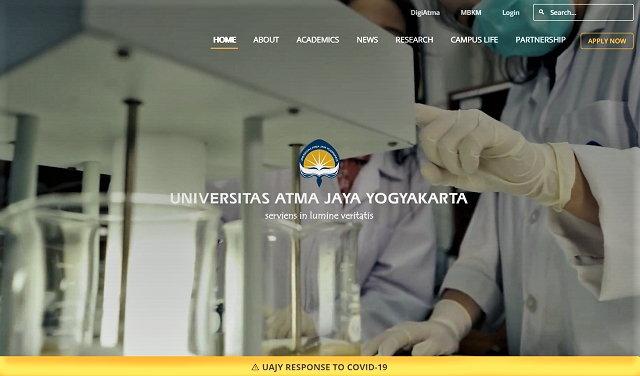Screen dimensions: 640x376
Task: Open the DigiAtma link
Action: pos(425,13)
